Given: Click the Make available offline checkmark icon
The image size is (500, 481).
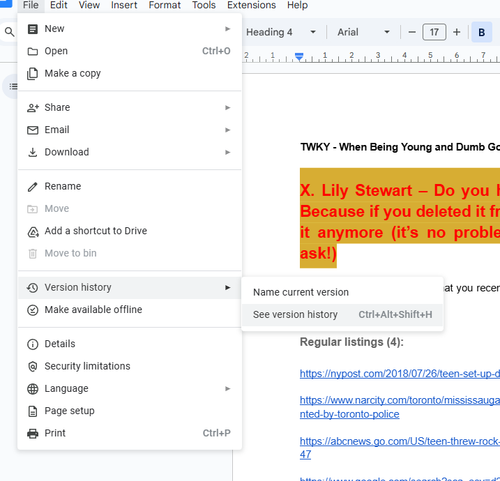Looking at the screenshot, I should (32, 310).
